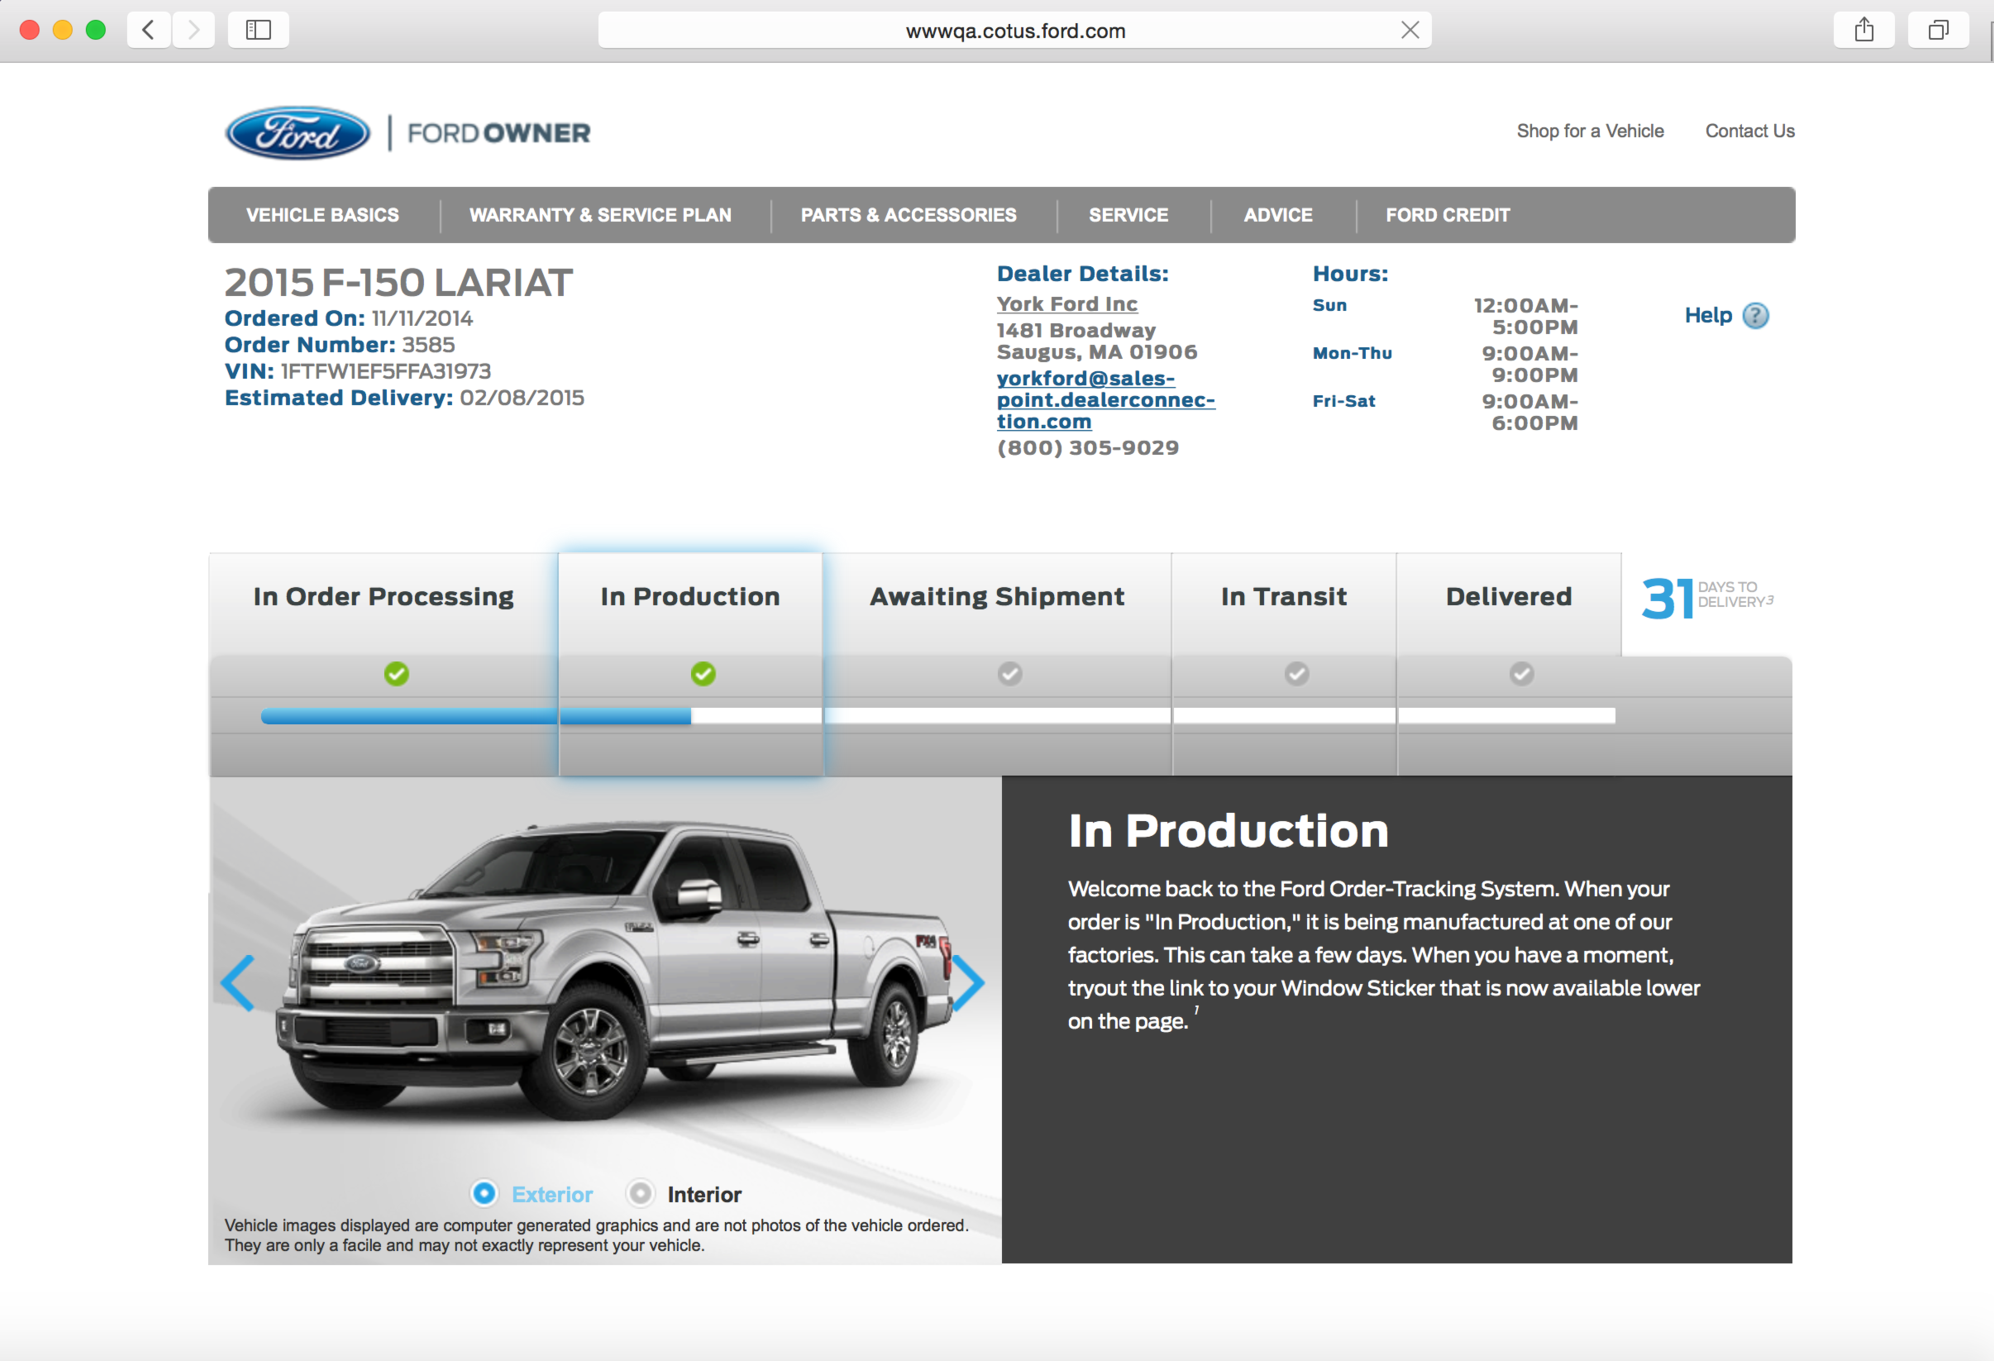
Task: Open the Vehicle Basics menu
Action: tap(322, 214)
